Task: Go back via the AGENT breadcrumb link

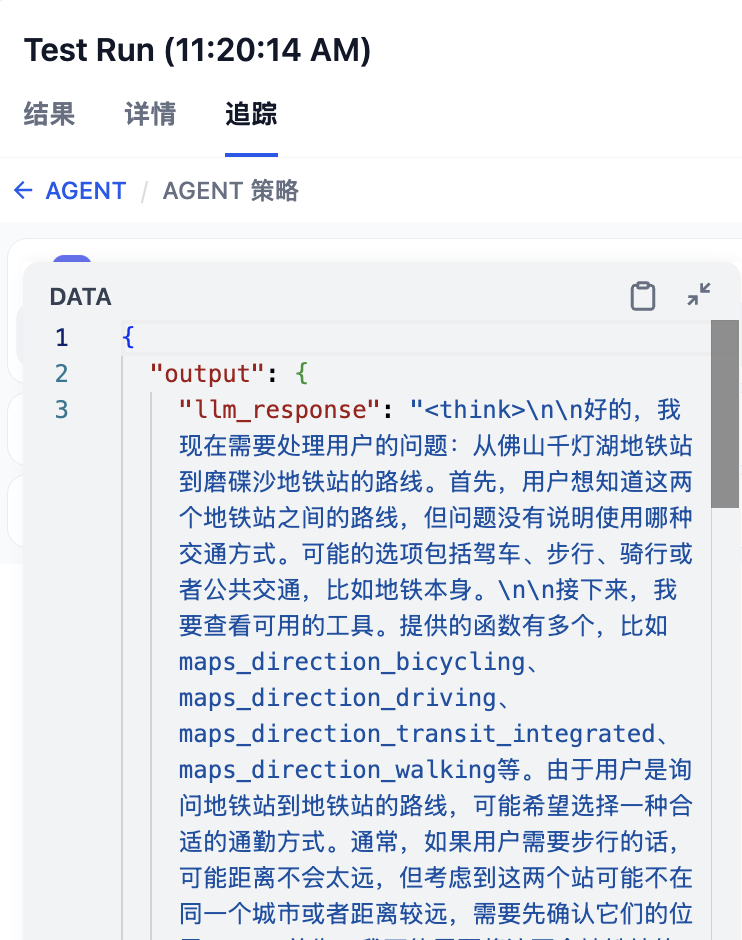Action: pos(86,190)
